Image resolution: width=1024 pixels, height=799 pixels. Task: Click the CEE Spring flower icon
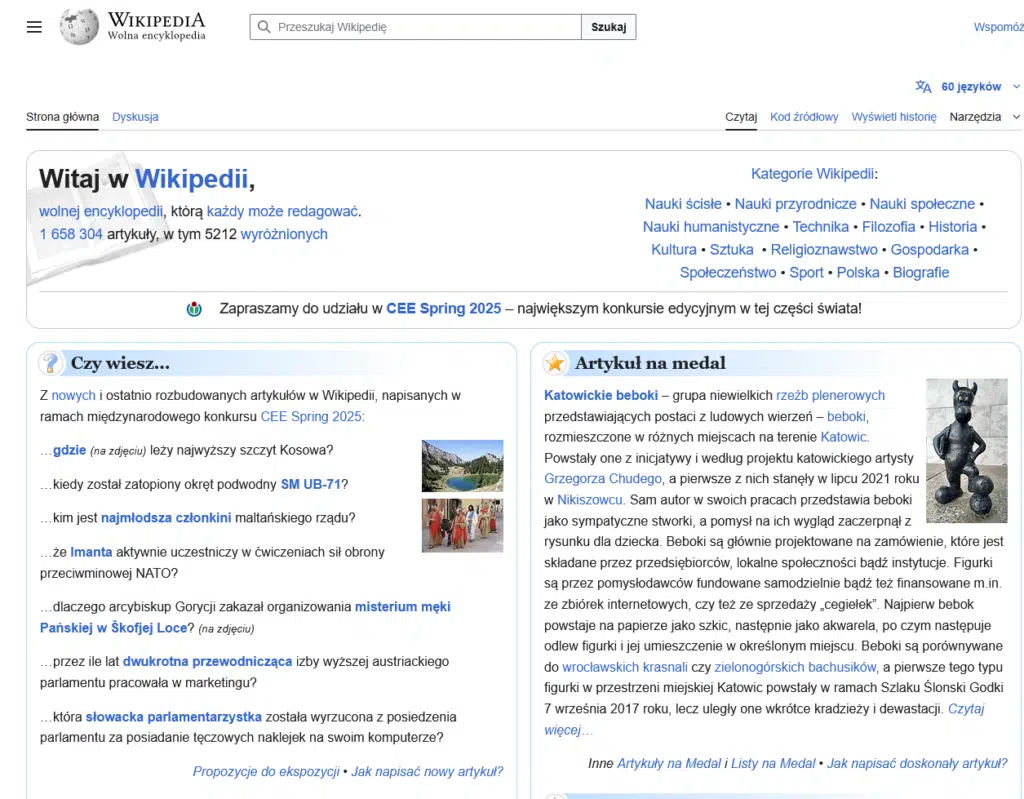point(194,308)
